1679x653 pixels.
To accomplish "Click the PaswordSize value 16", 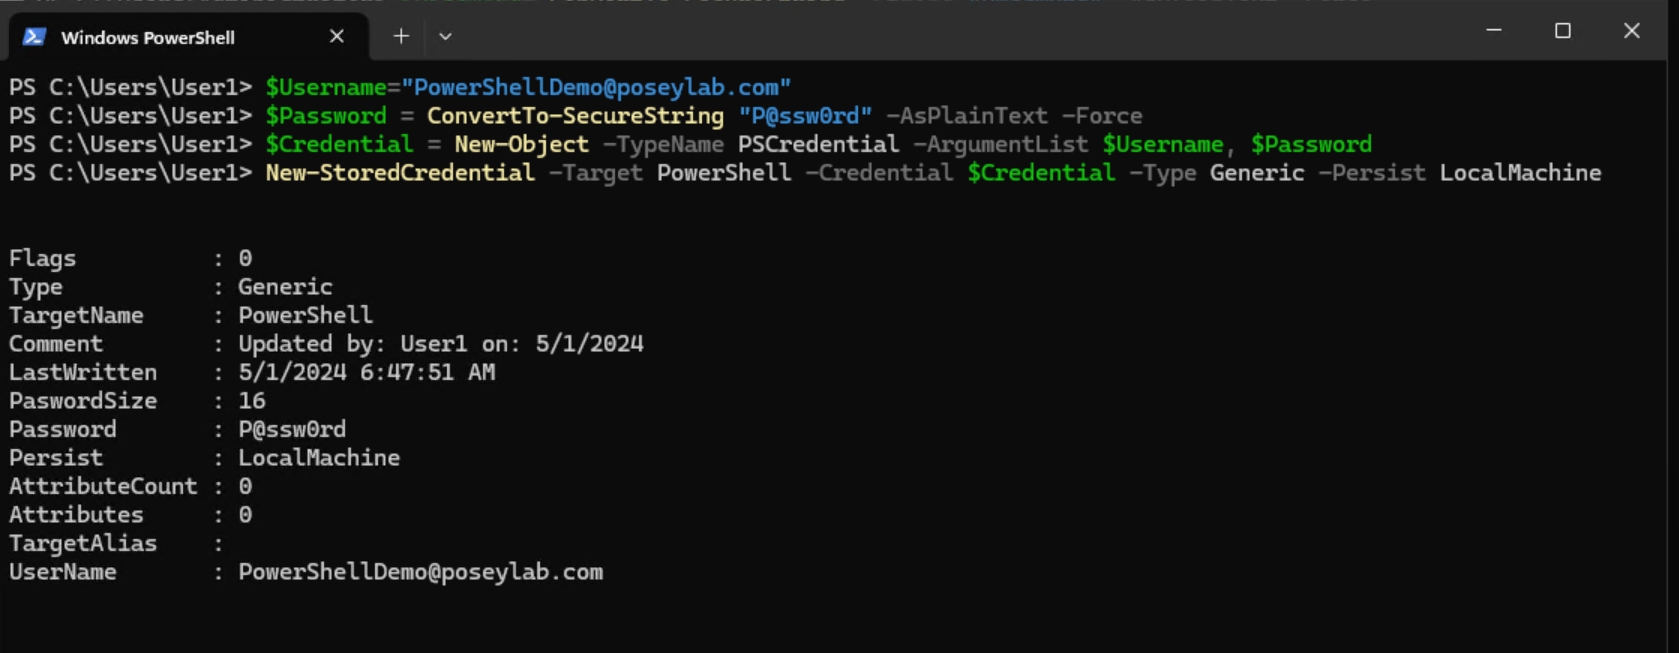I will point(252,401).
